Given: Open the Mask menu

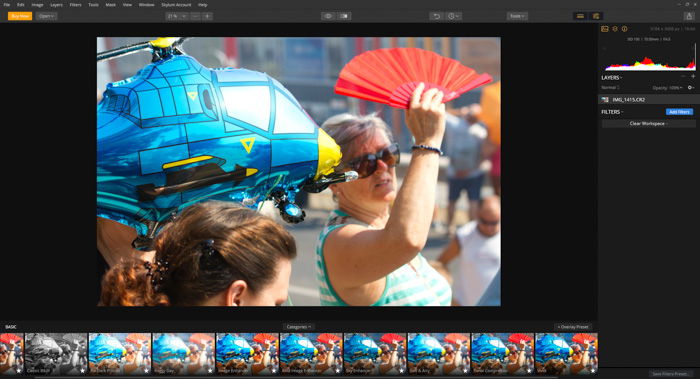Looking at the screenshot, I should [111, 5].
